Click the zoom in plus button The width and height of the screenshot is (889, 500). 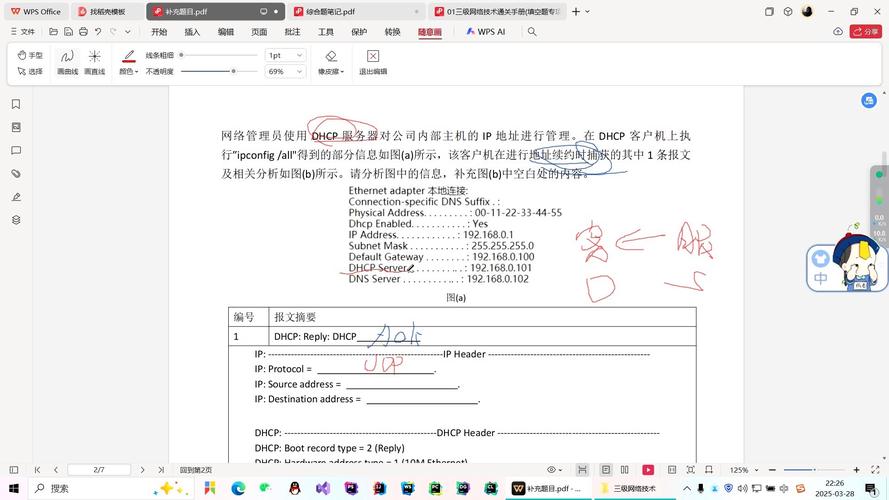point(857,470)
